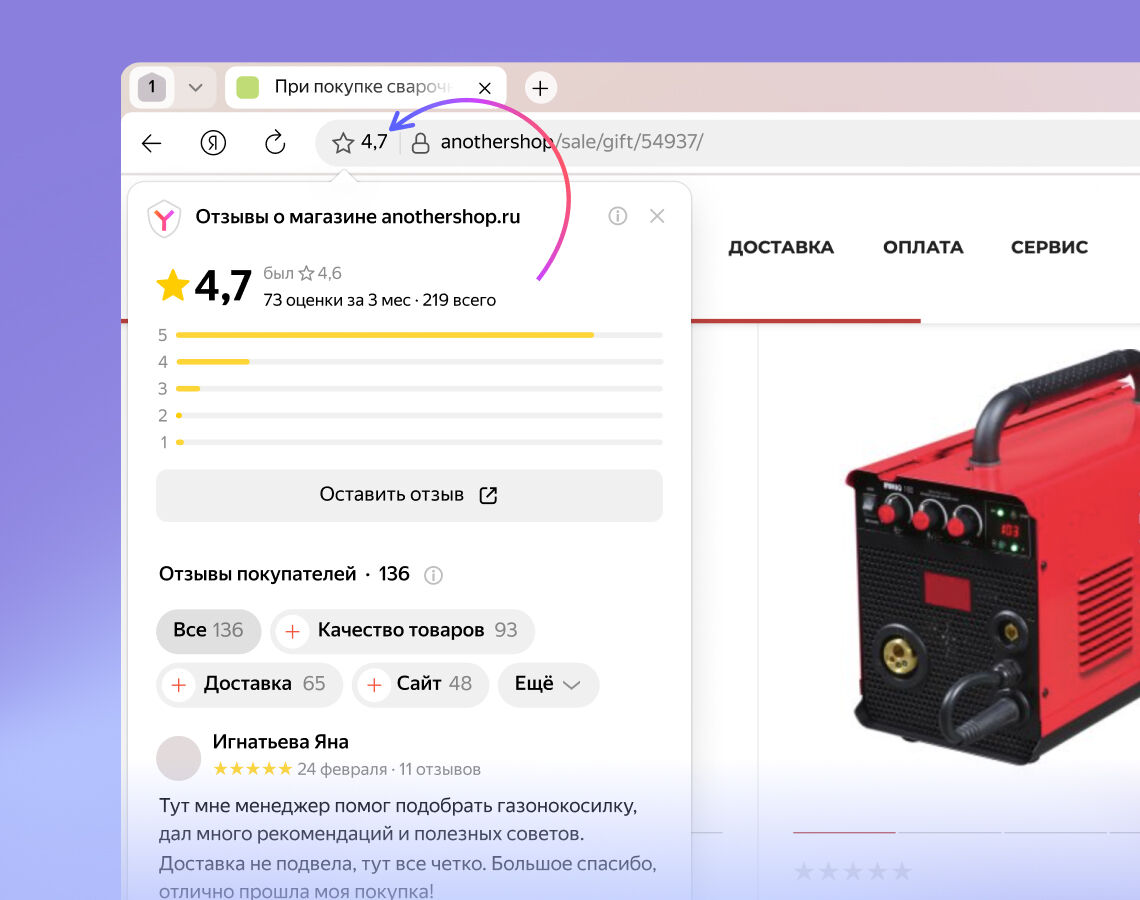Click the plus icon on 'Качество товаров' chip
The height and width of the screenshot is (900, 1140).
(292, 631)
